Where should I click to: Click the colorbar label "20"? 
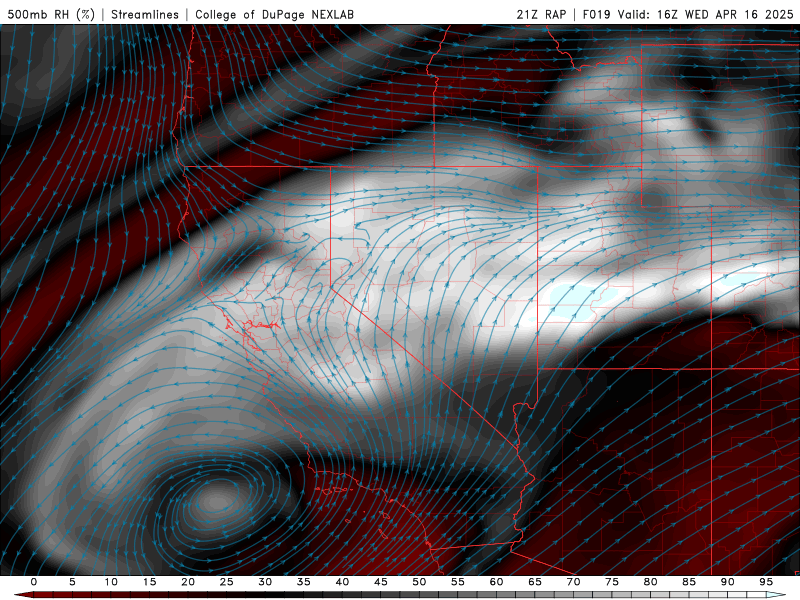pos(188,582)
